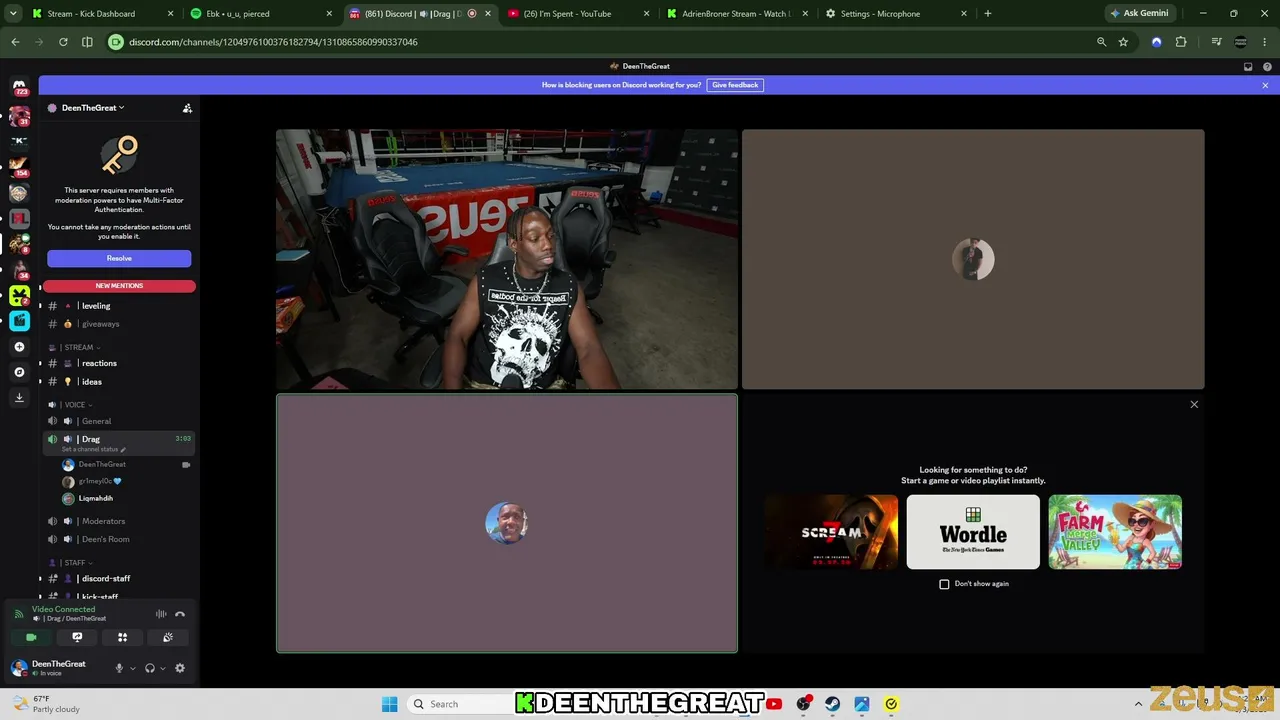Bookmark this page with star

point(1123,42)
